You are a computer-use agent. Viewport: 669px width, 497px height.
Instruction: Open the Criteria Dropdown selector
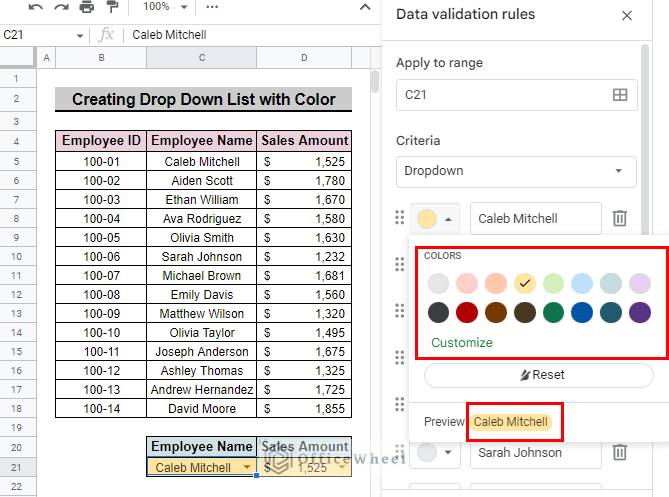(516, 171)
